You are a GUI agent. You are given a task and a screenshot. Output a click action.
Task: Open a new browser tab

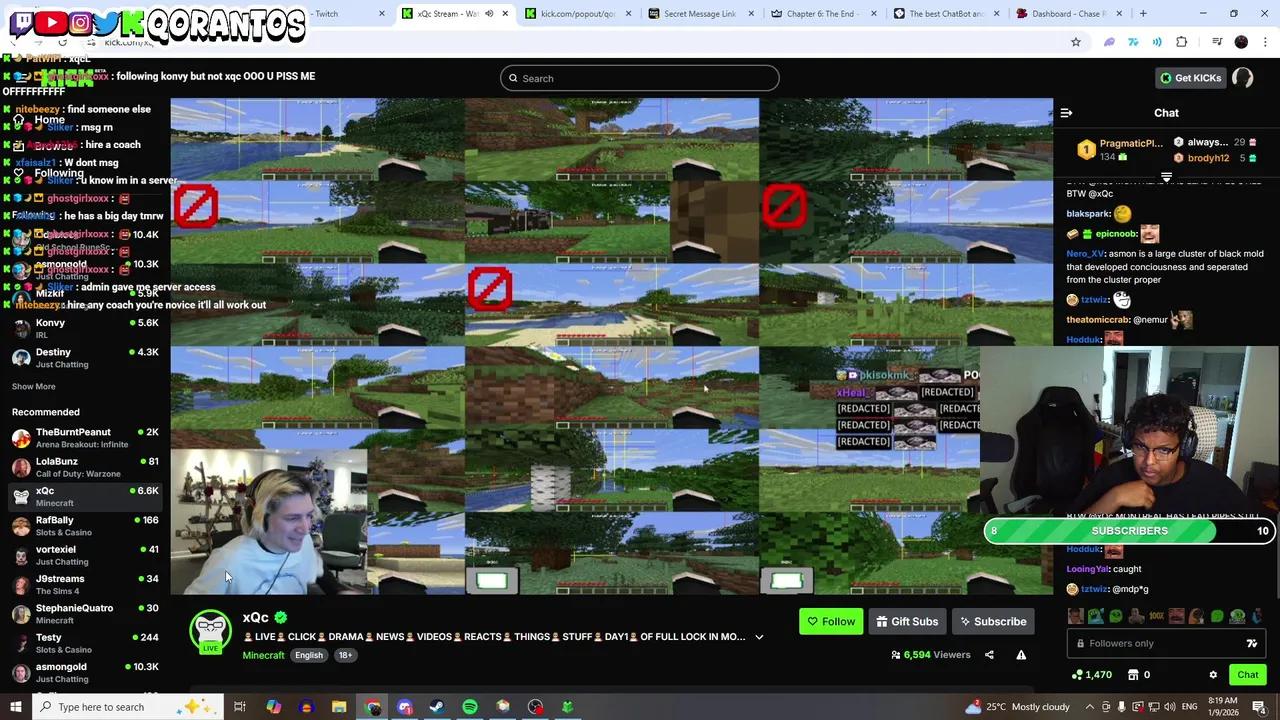(1143, 14)
